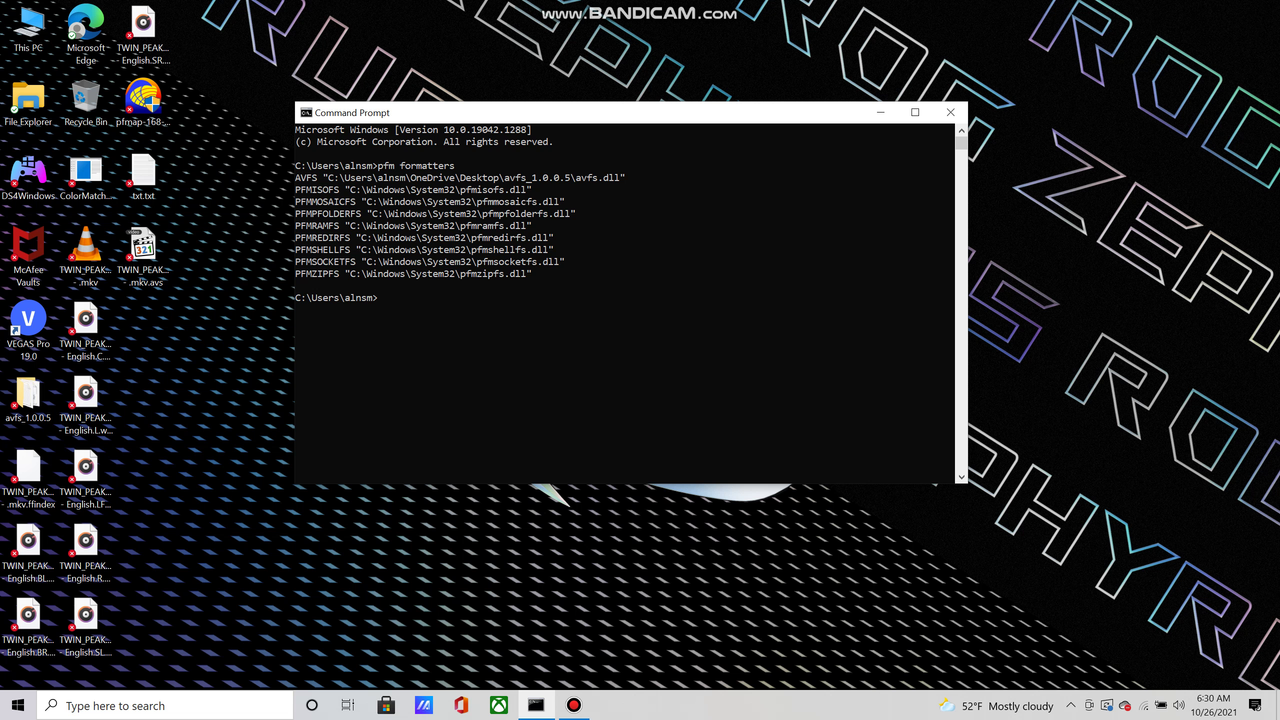
Task: Show hidden system tray icons
Action: click(1071, 706)
